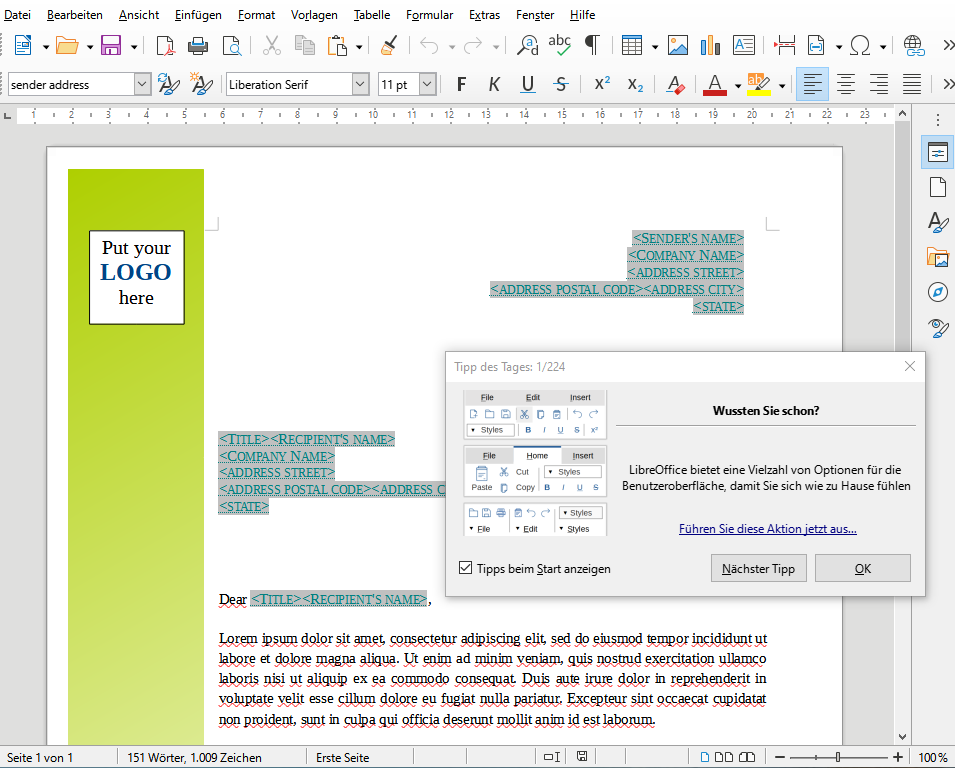Toggle subscript
955x768 pixels.
coord(635,85)
